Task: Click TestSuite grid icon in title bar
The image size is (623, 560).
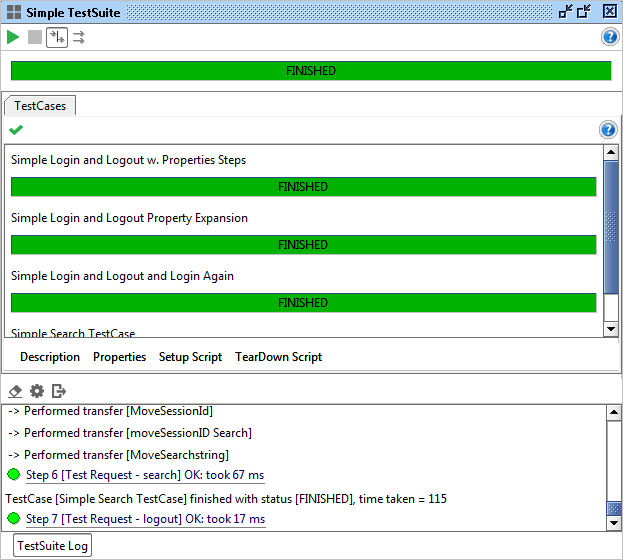Action: [14, 12]
